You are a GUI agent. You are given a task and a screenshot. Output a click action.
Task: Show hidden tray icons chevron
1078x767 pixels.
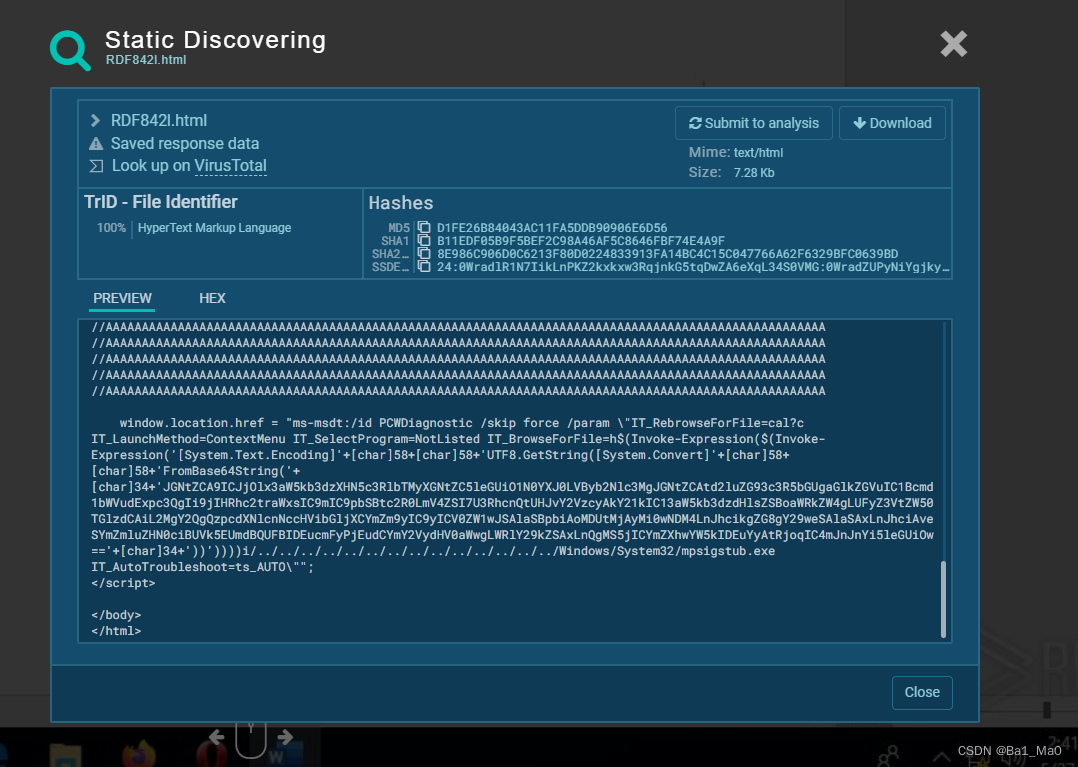(940, 757)
